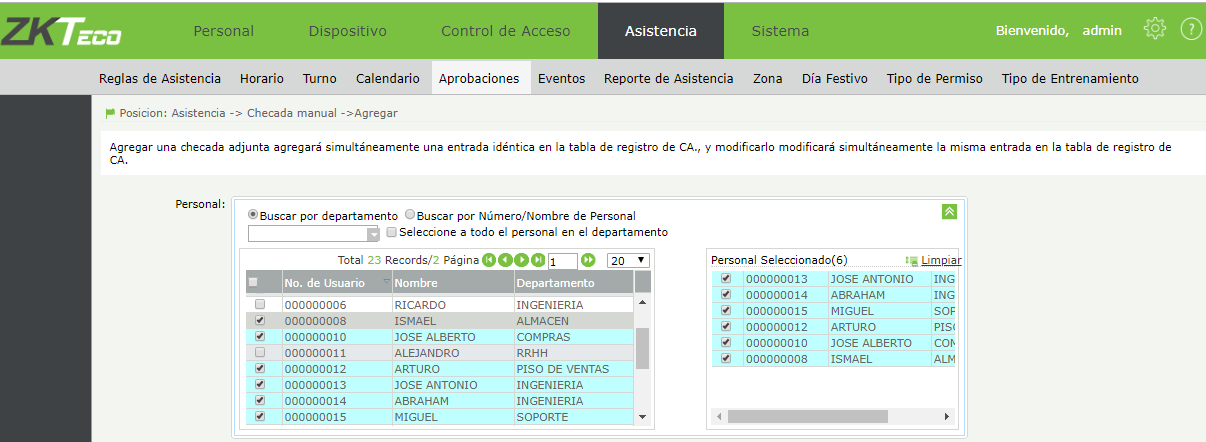Open the Personal main menu
The image size is (1206, 442).
click(224, 31)
